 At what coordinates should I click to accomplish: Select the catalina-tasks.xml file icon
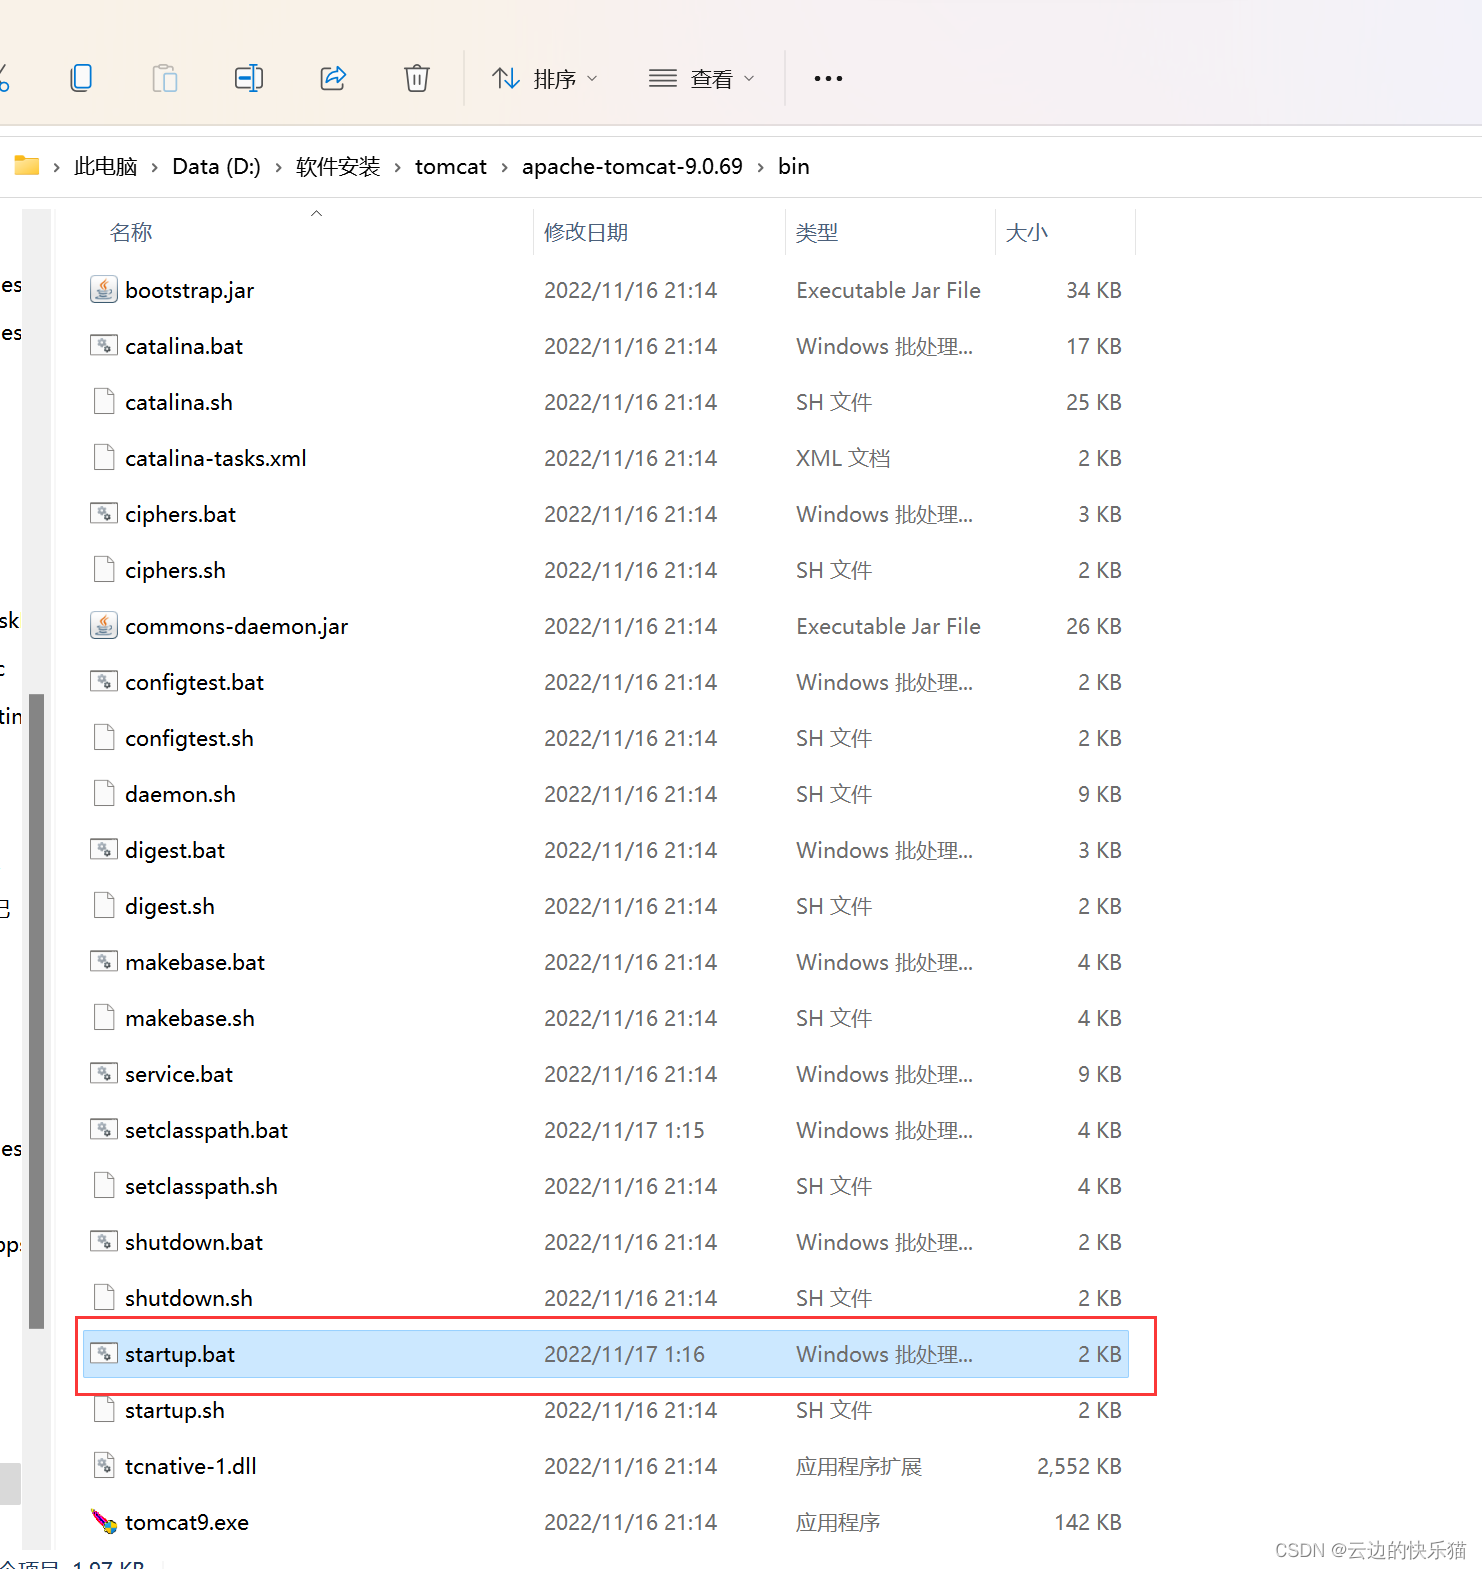[x=104, y=458]
